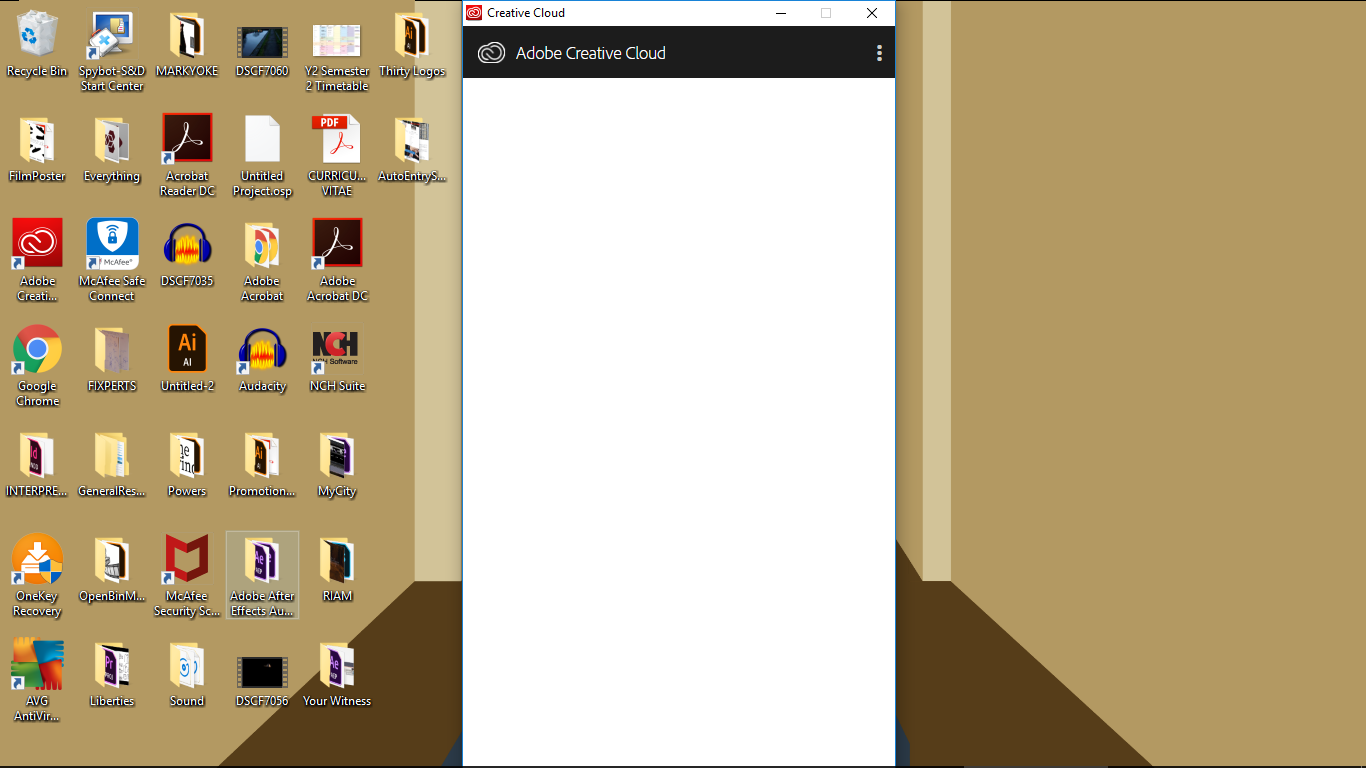This screenshot has width=1366, height=768.
Task: Open McAfee Safe Connect
Action: (111, 242)
